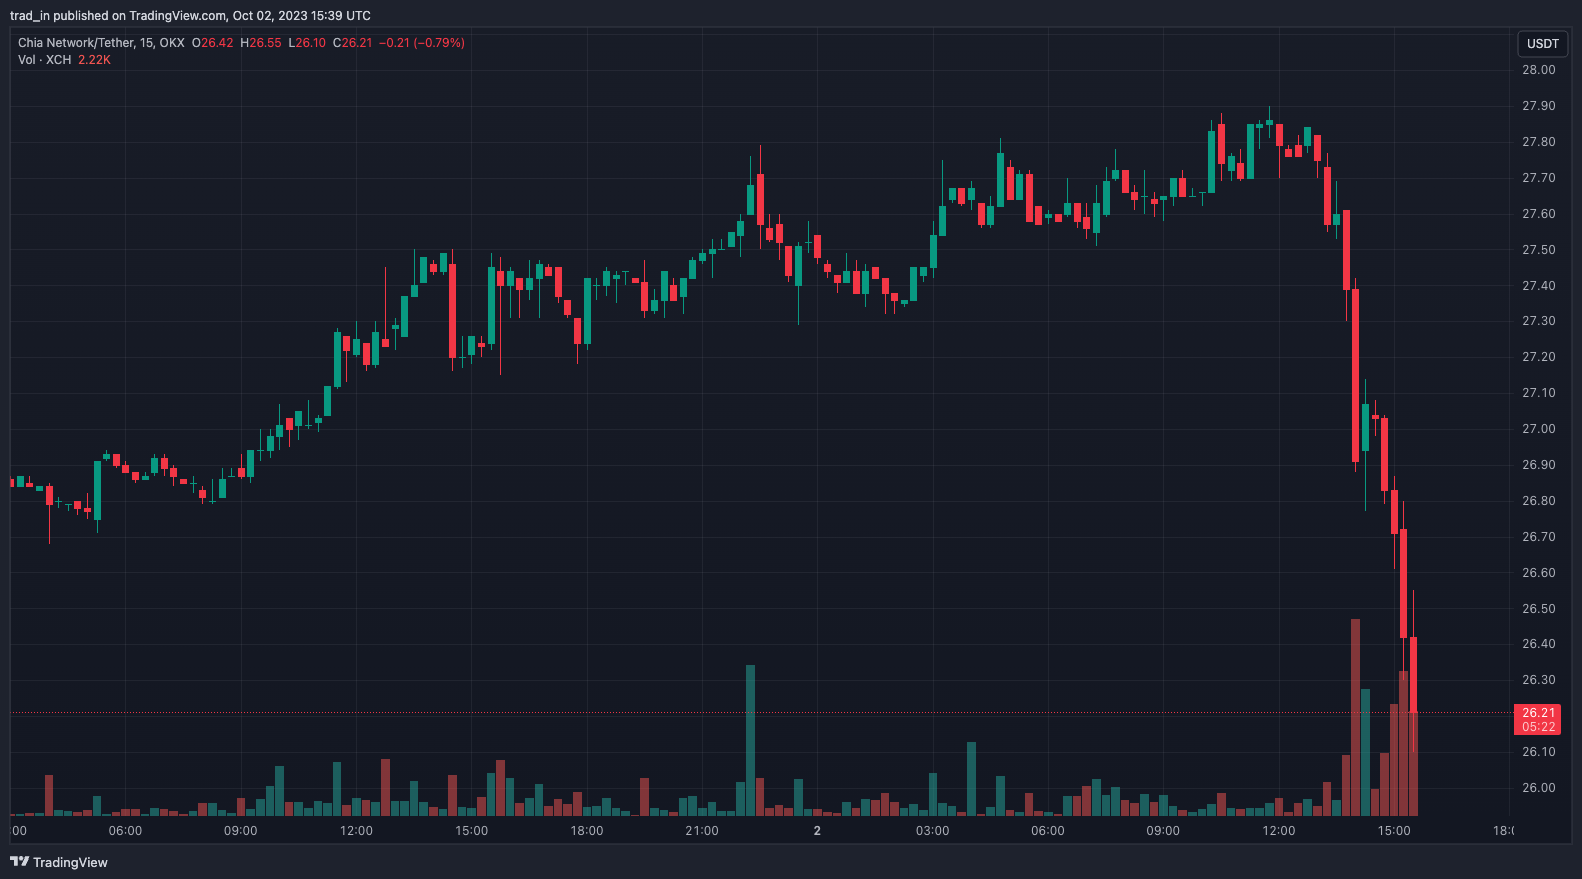Click the 27.50 price axis label

click(x=1538, y=250)
